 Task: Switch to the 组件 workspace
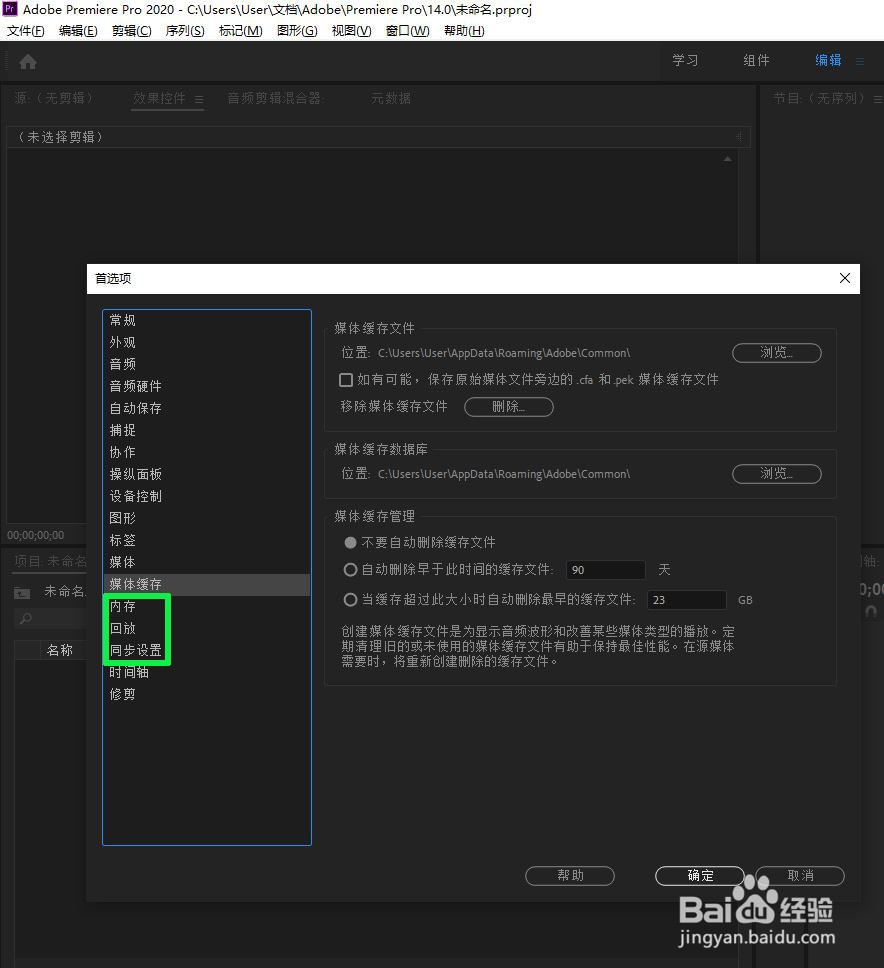[x=756, y=60]
